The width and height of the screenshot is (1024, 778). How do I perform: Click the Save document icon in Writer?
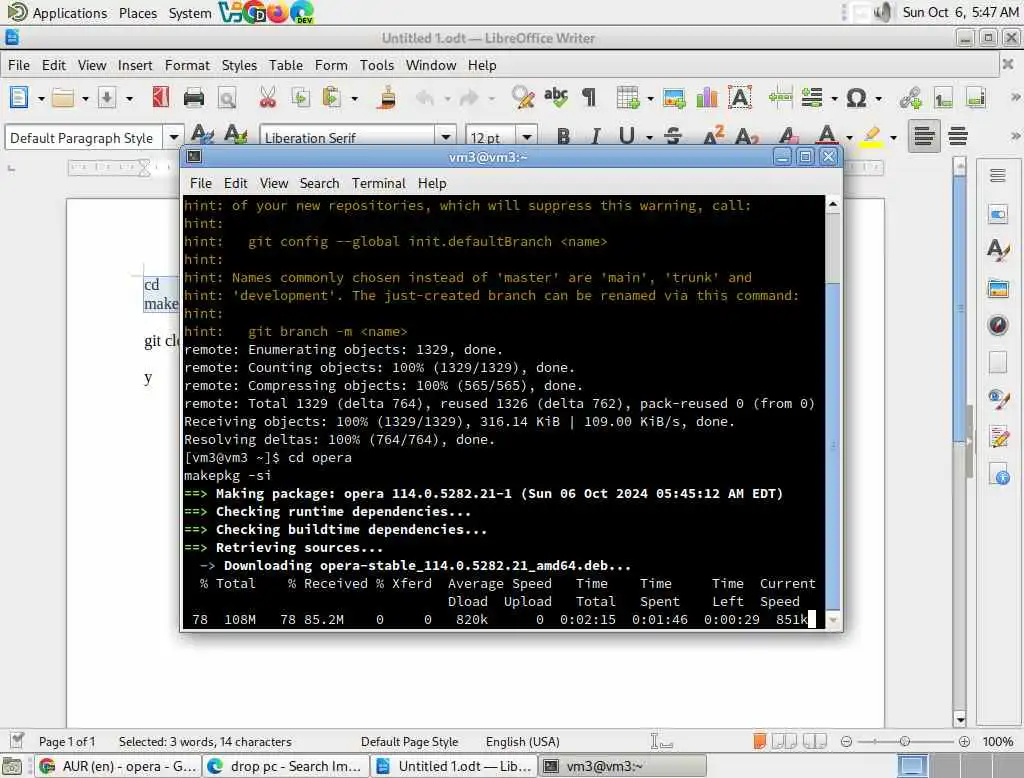107,98
